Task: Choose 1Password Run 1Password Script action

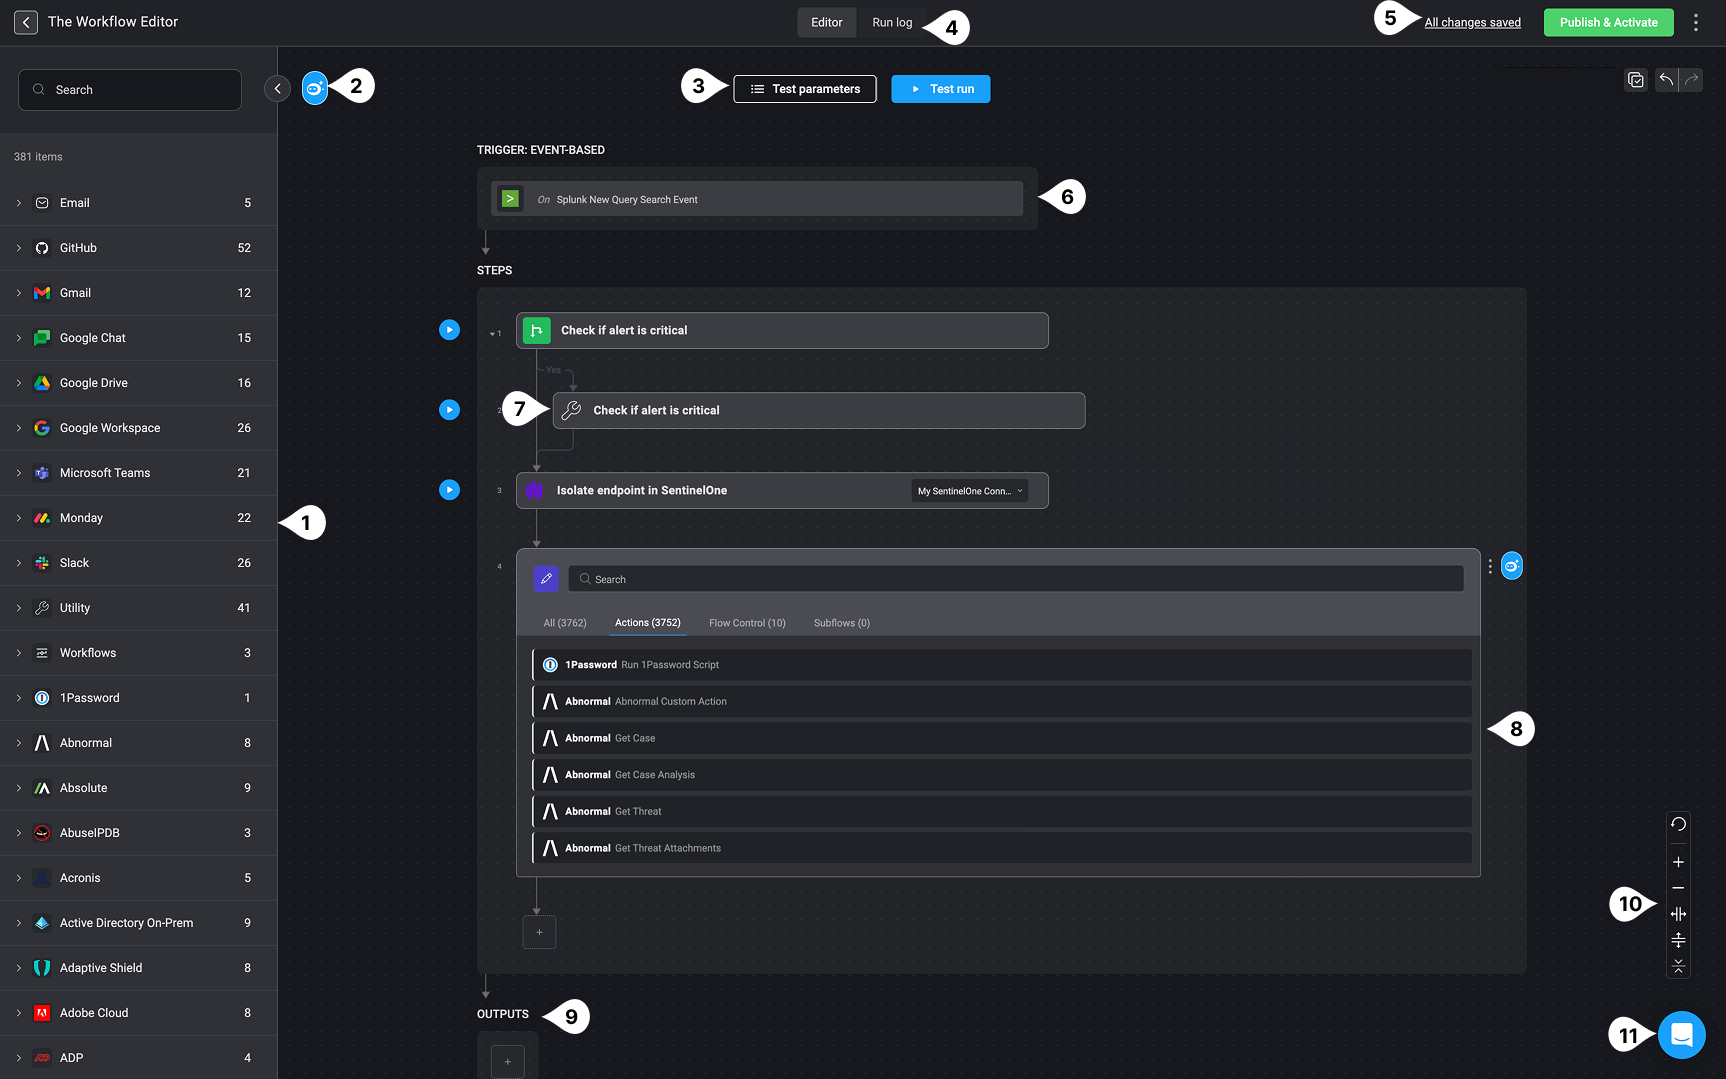Action: pos(1002,665)
